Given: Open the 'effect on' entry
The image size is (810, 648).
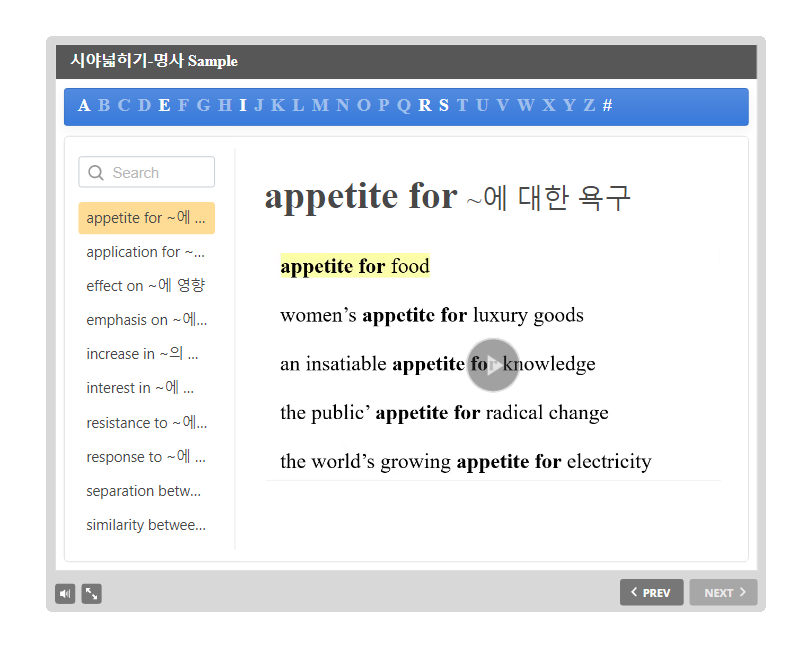Looking at the screenshot, I should coord(146,286).
